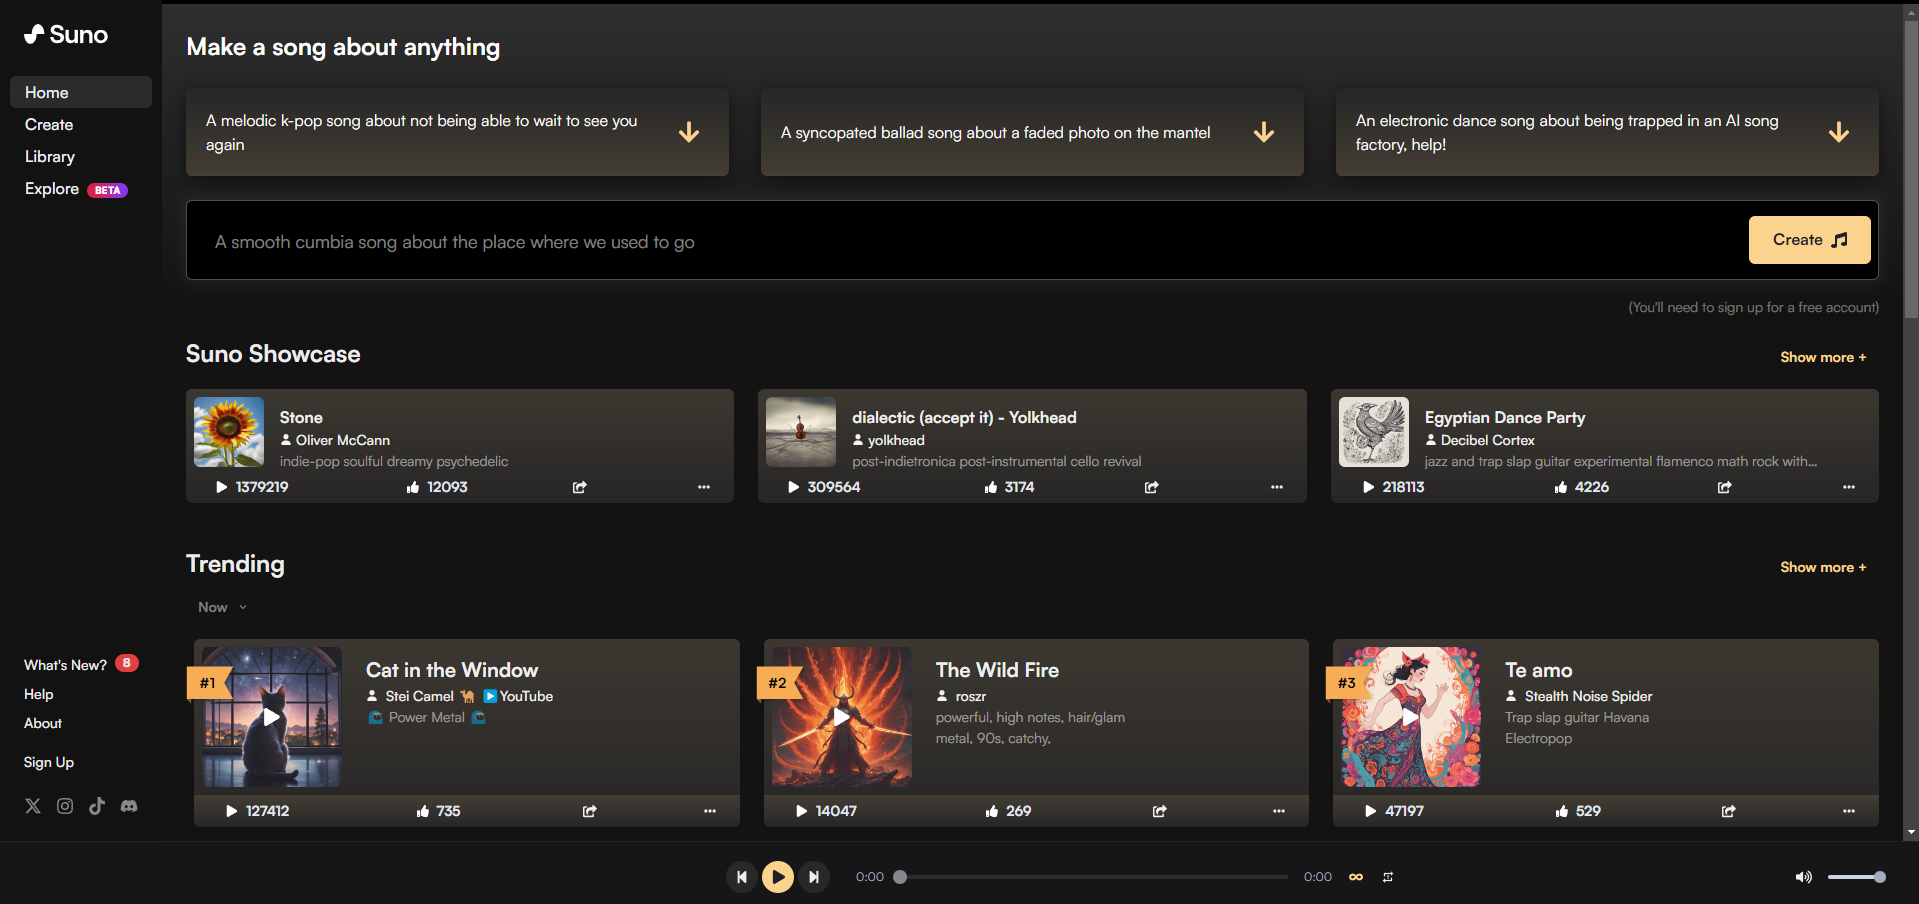Open the About page

(43, 723)
